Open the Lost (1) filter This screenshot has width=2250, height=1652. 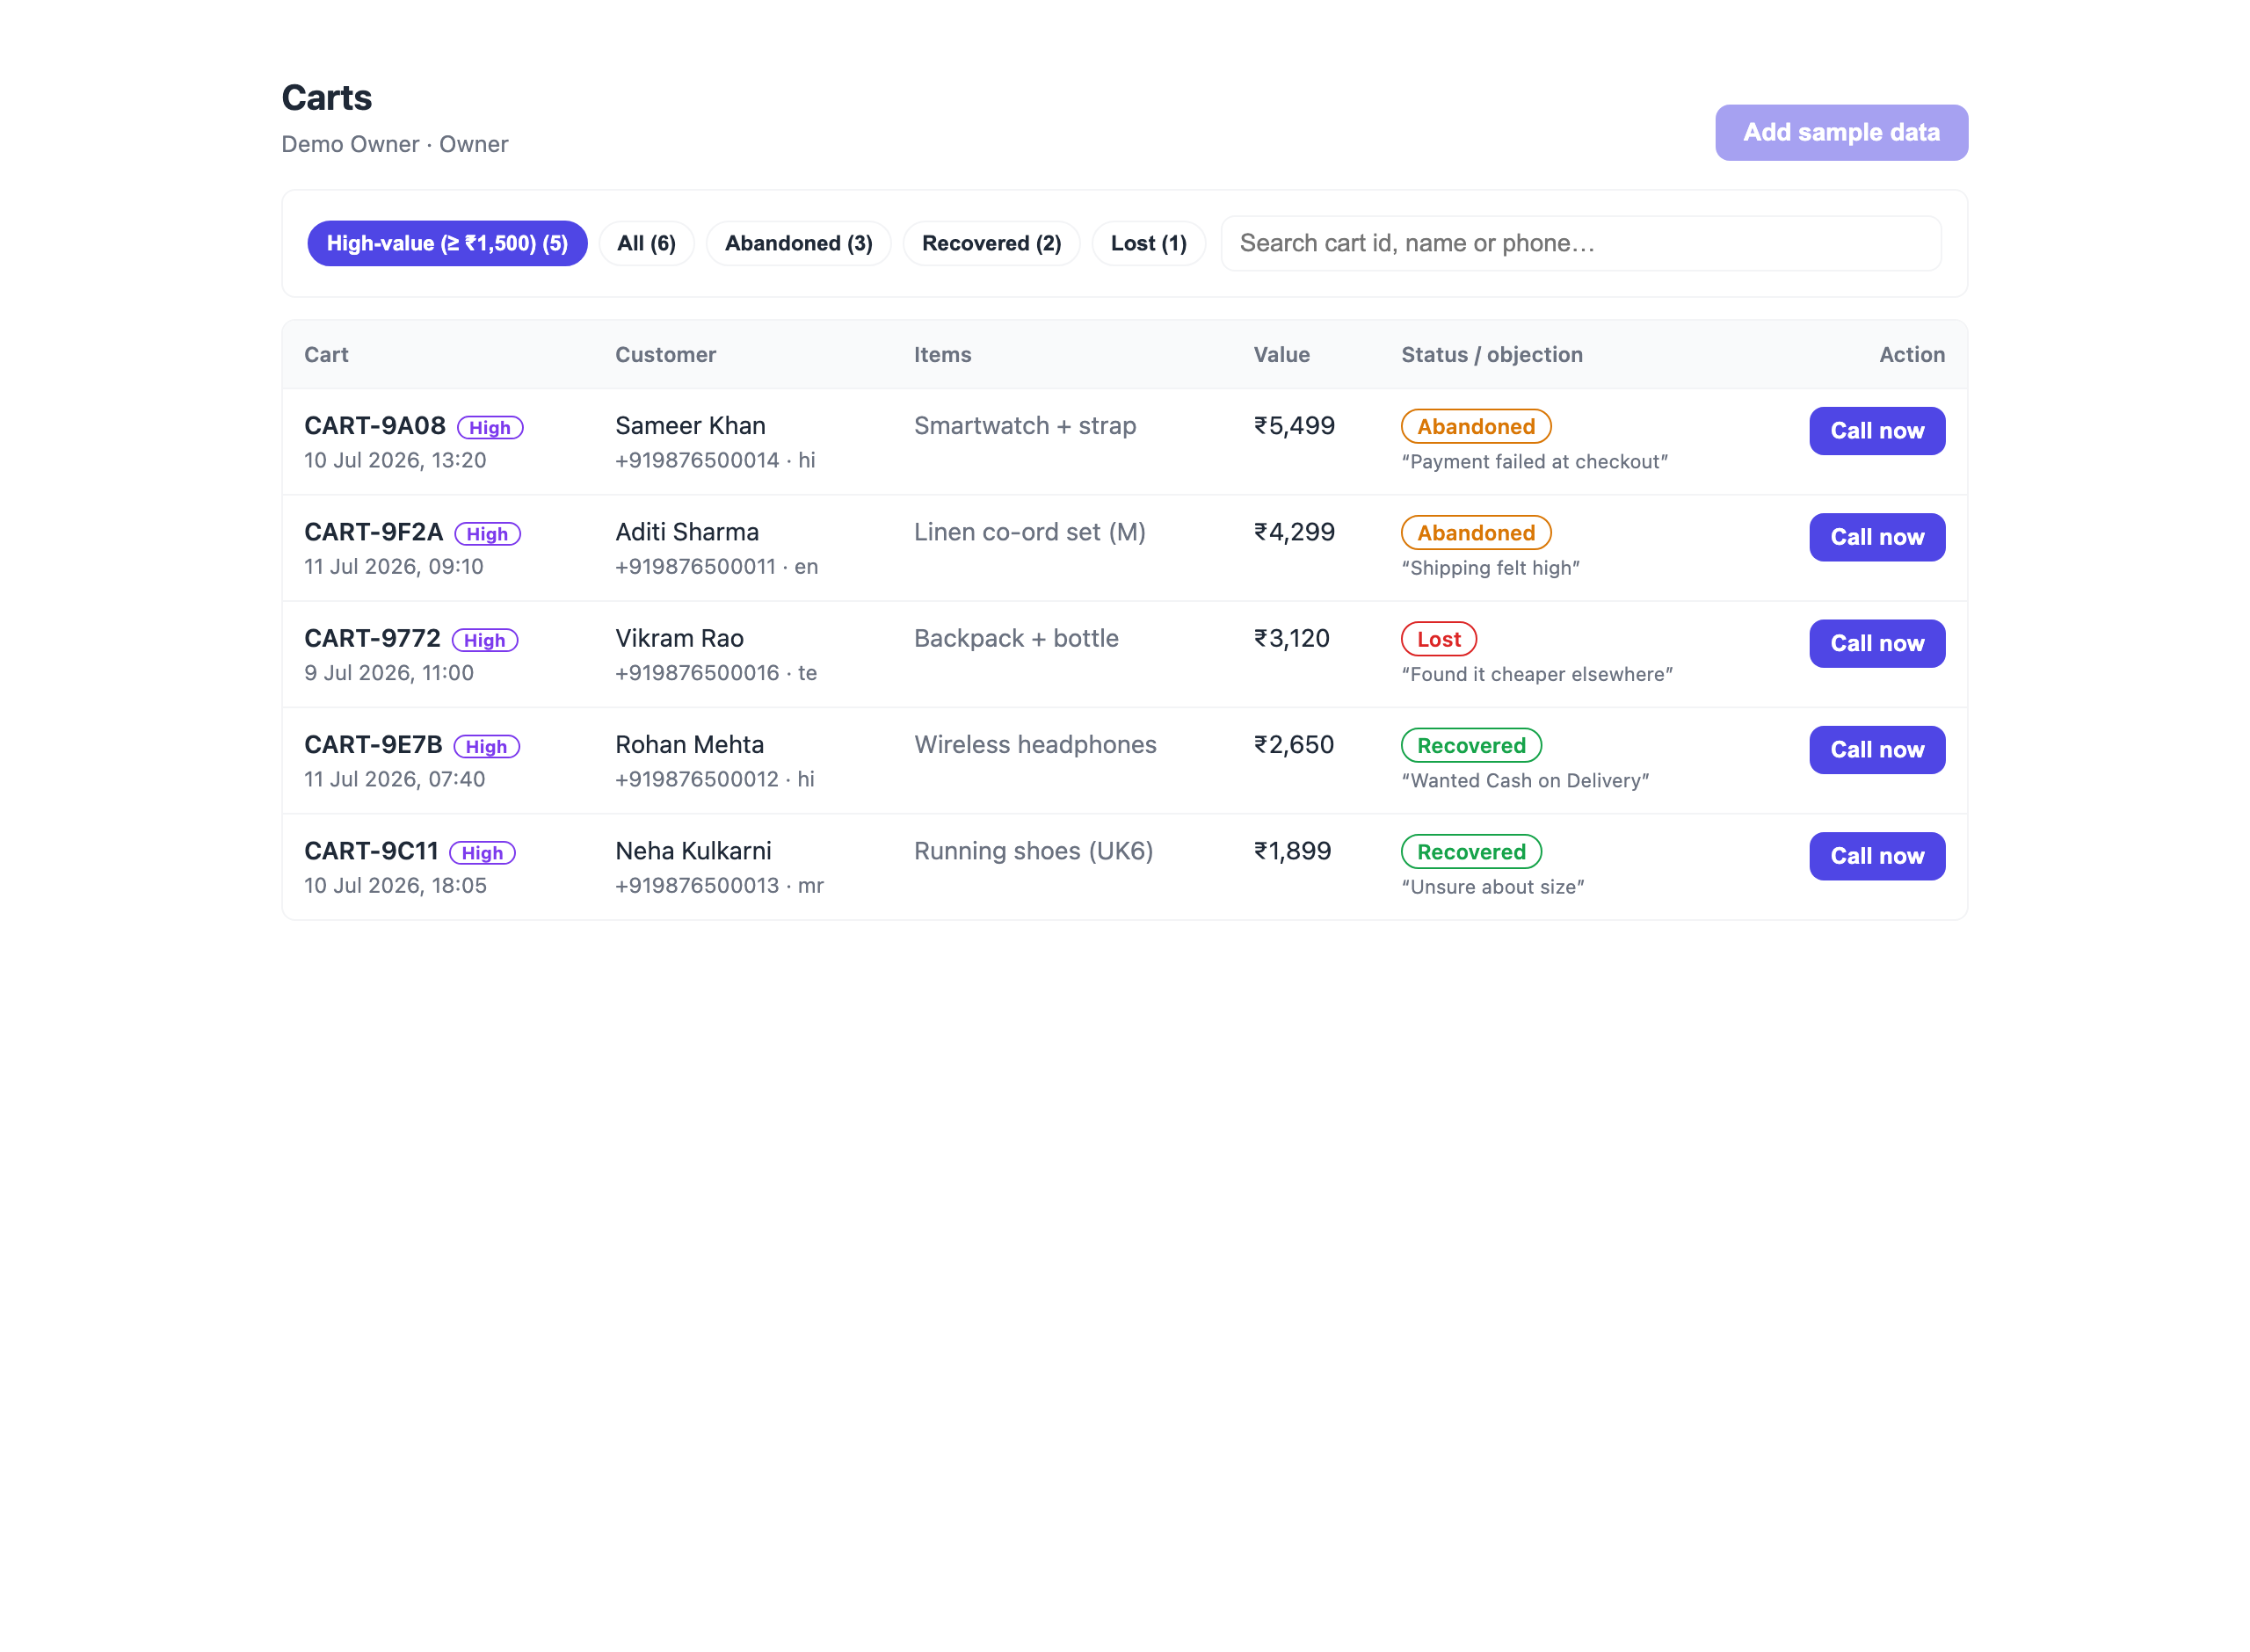pyautogui.click(x=1148, y=243)
